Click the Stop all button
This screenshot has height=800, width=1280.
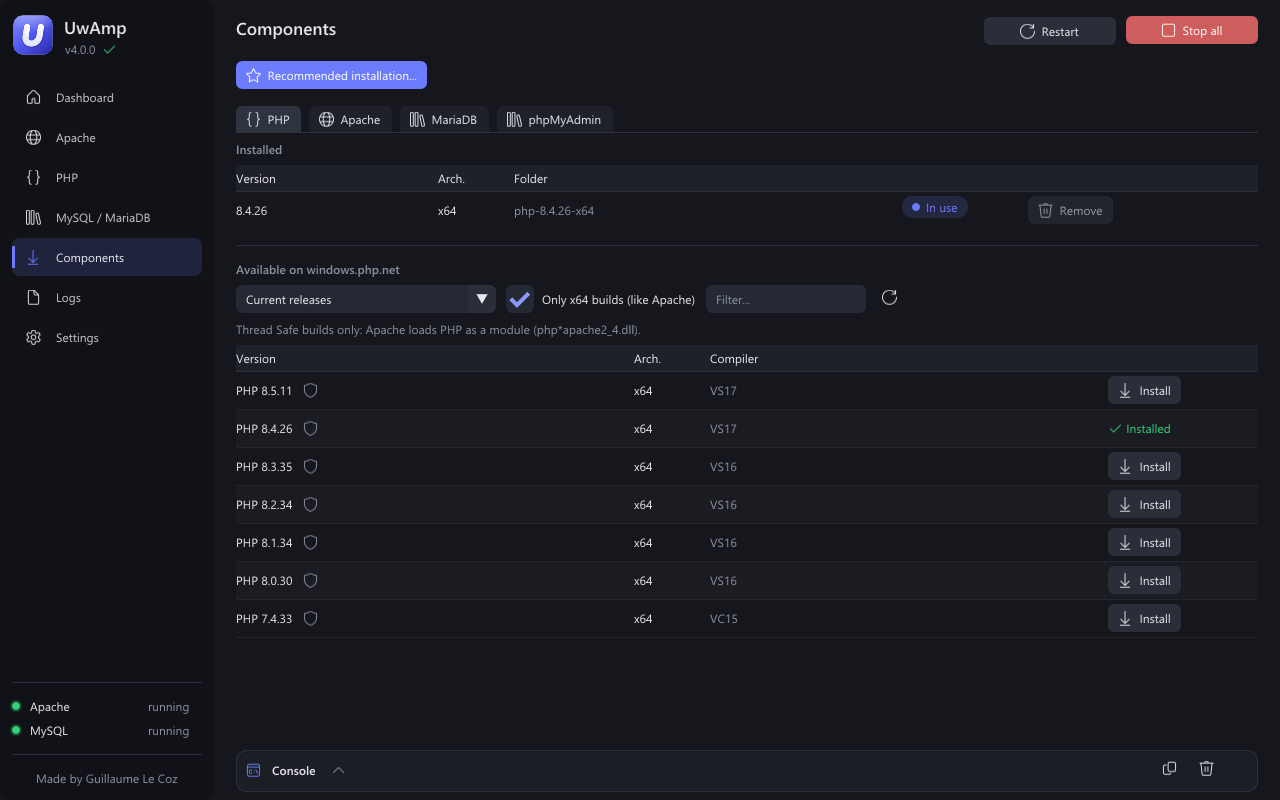pos(1192,31)
